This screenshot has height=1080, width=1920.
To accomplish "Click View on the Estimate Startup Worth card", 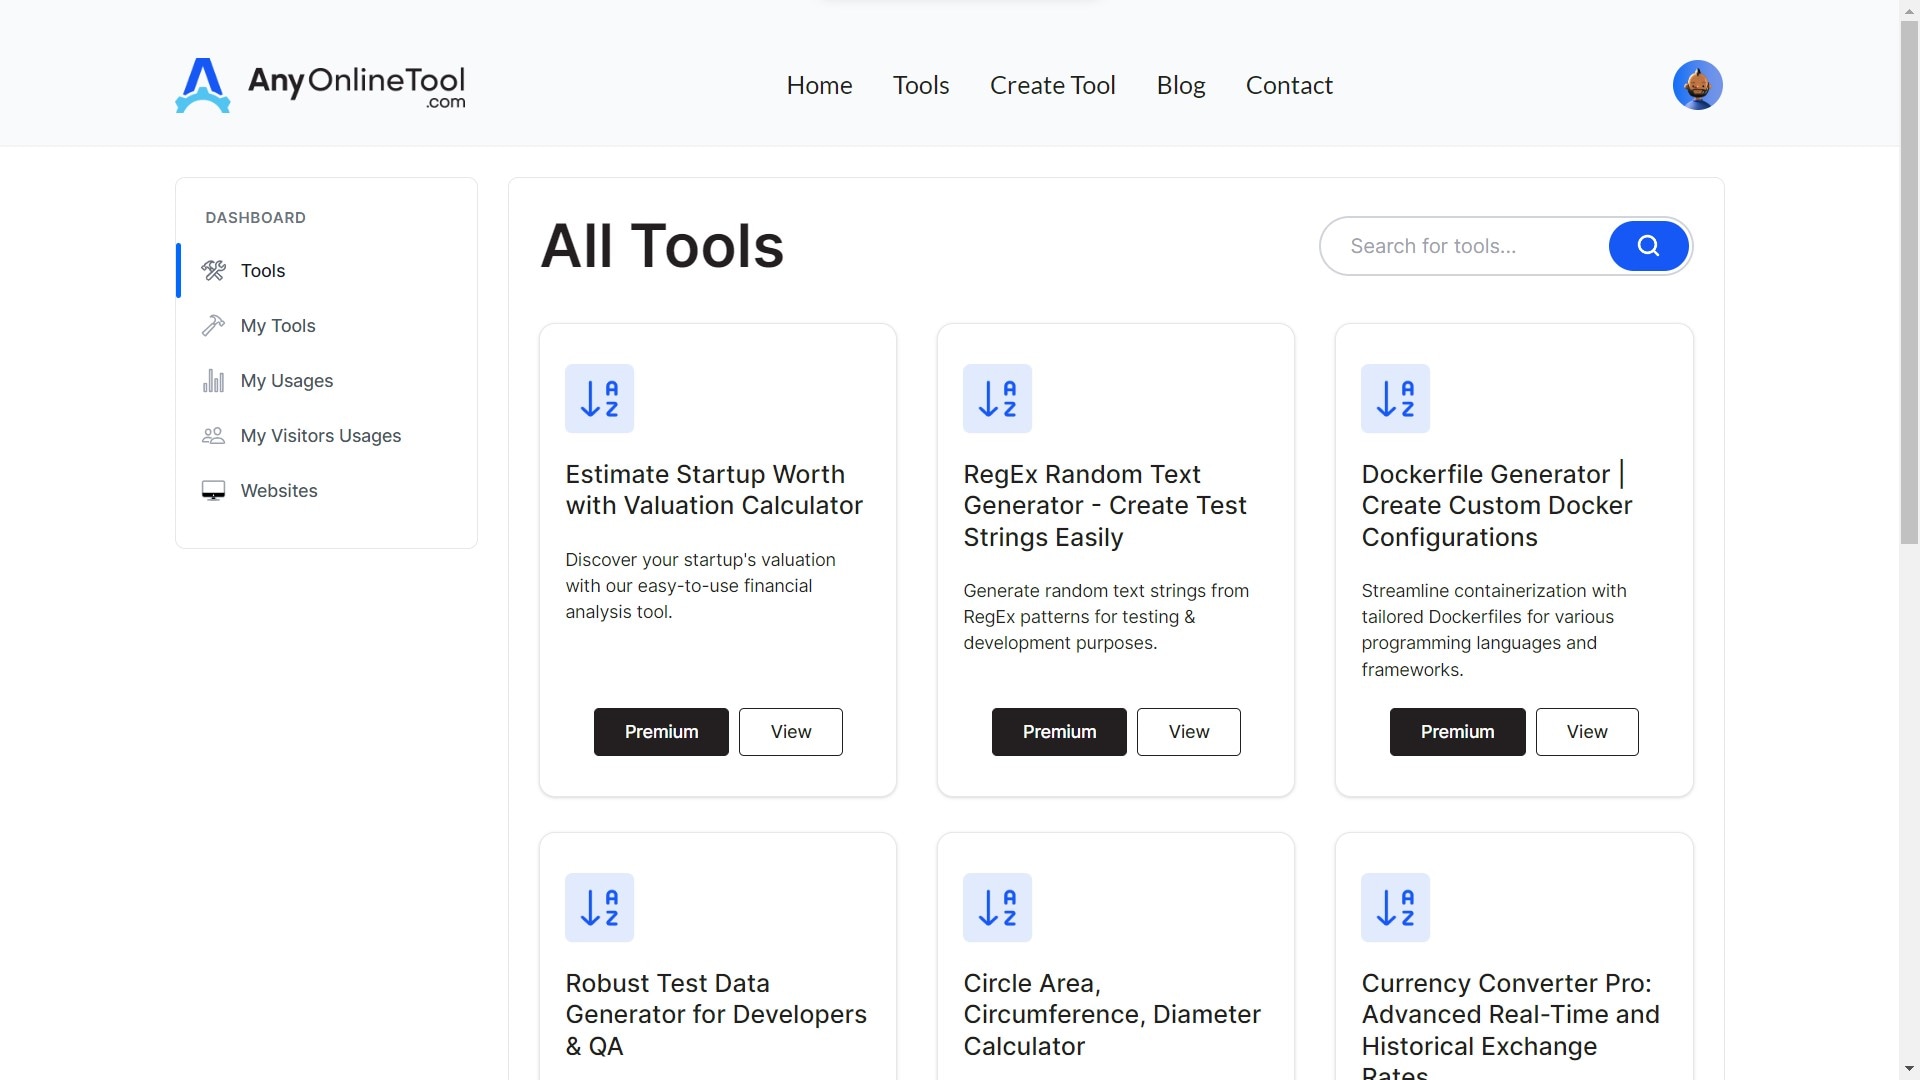I will click(x=790, y=732).
